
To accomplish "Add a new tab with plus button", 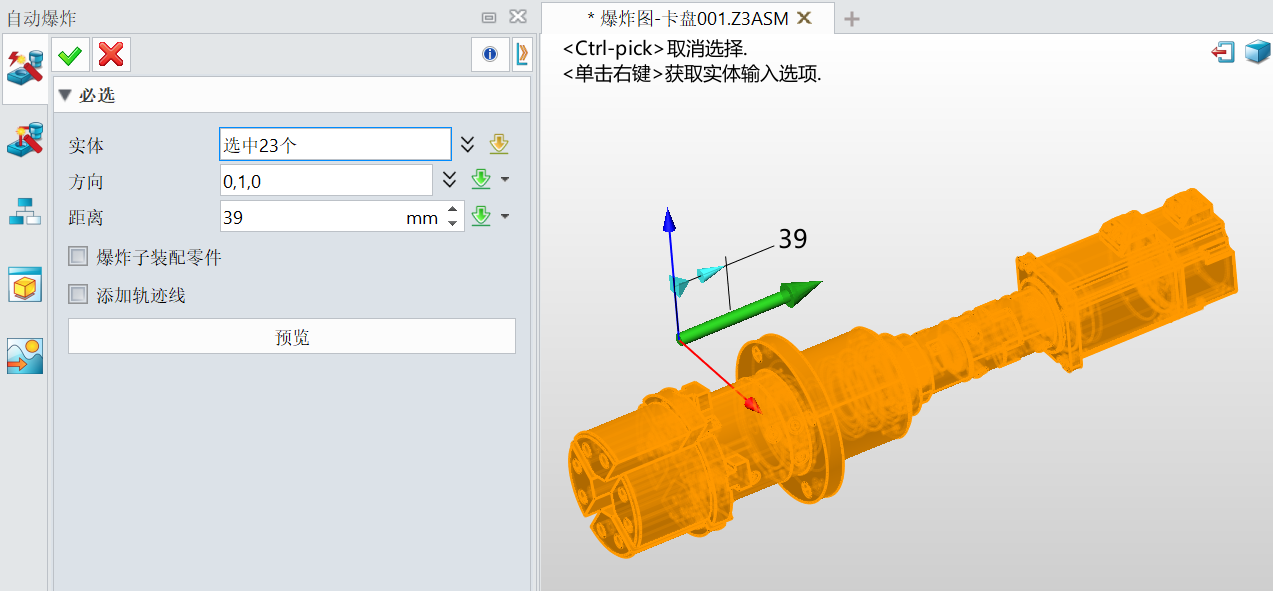I will point(852,18).
